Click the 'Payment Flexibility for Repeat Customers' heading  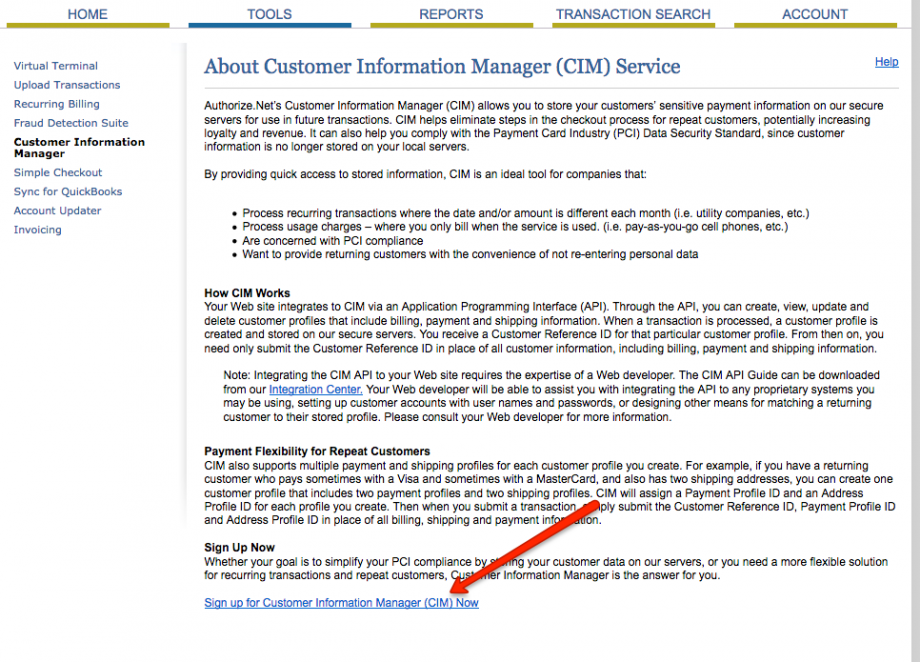coord(317,451)
